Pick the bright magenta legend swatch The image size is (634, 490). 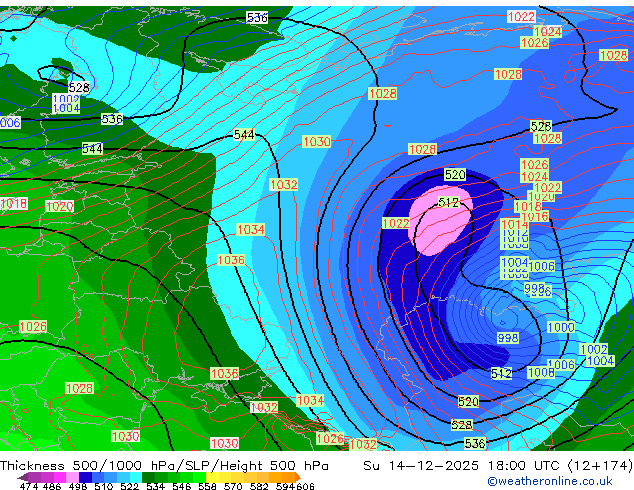[60, 477]
